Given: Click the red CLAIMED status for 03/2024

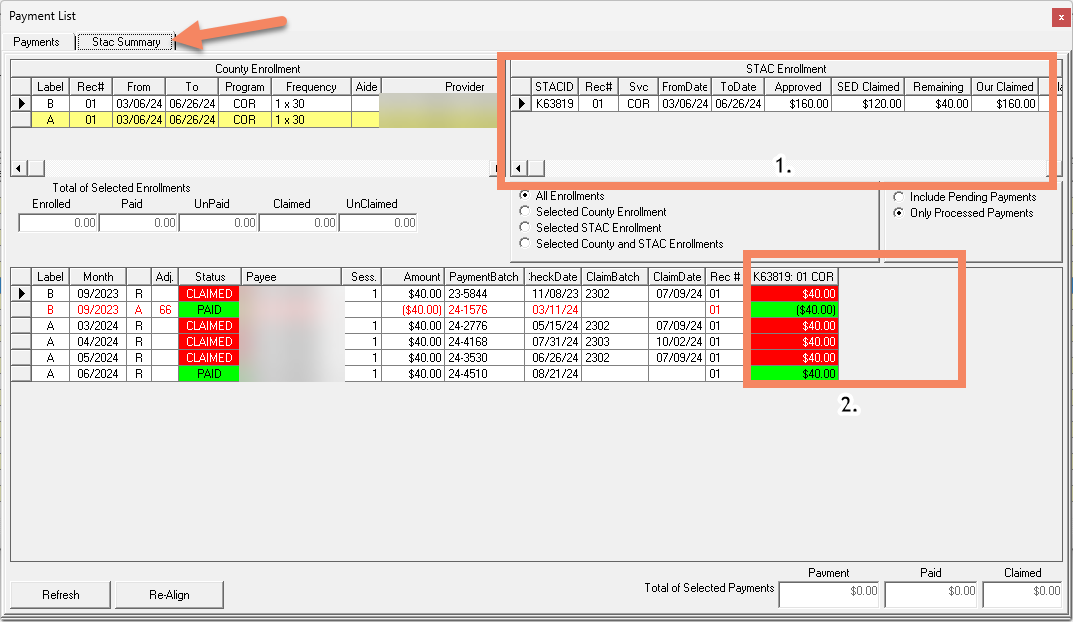Looking at the screenshot, I should pos(209,326).
